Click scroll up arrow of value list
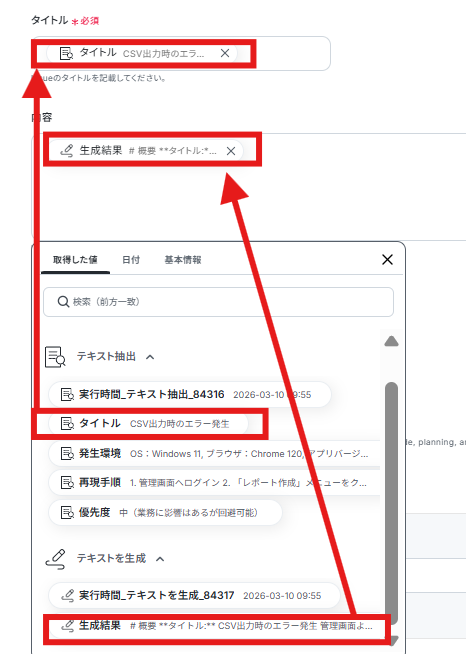Image resolution: width=466 pixels, height=654 pixels. (x=391, y=342)
